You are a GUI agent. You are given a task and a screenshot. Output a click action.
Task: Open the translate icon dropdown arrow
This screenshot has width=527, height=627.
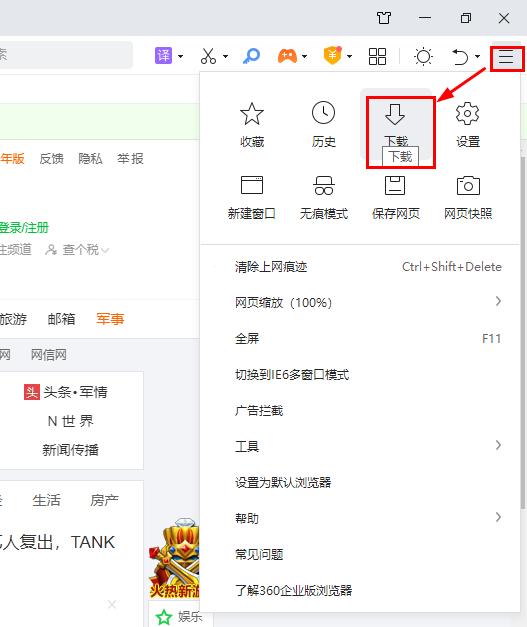[x=181, y=56]
